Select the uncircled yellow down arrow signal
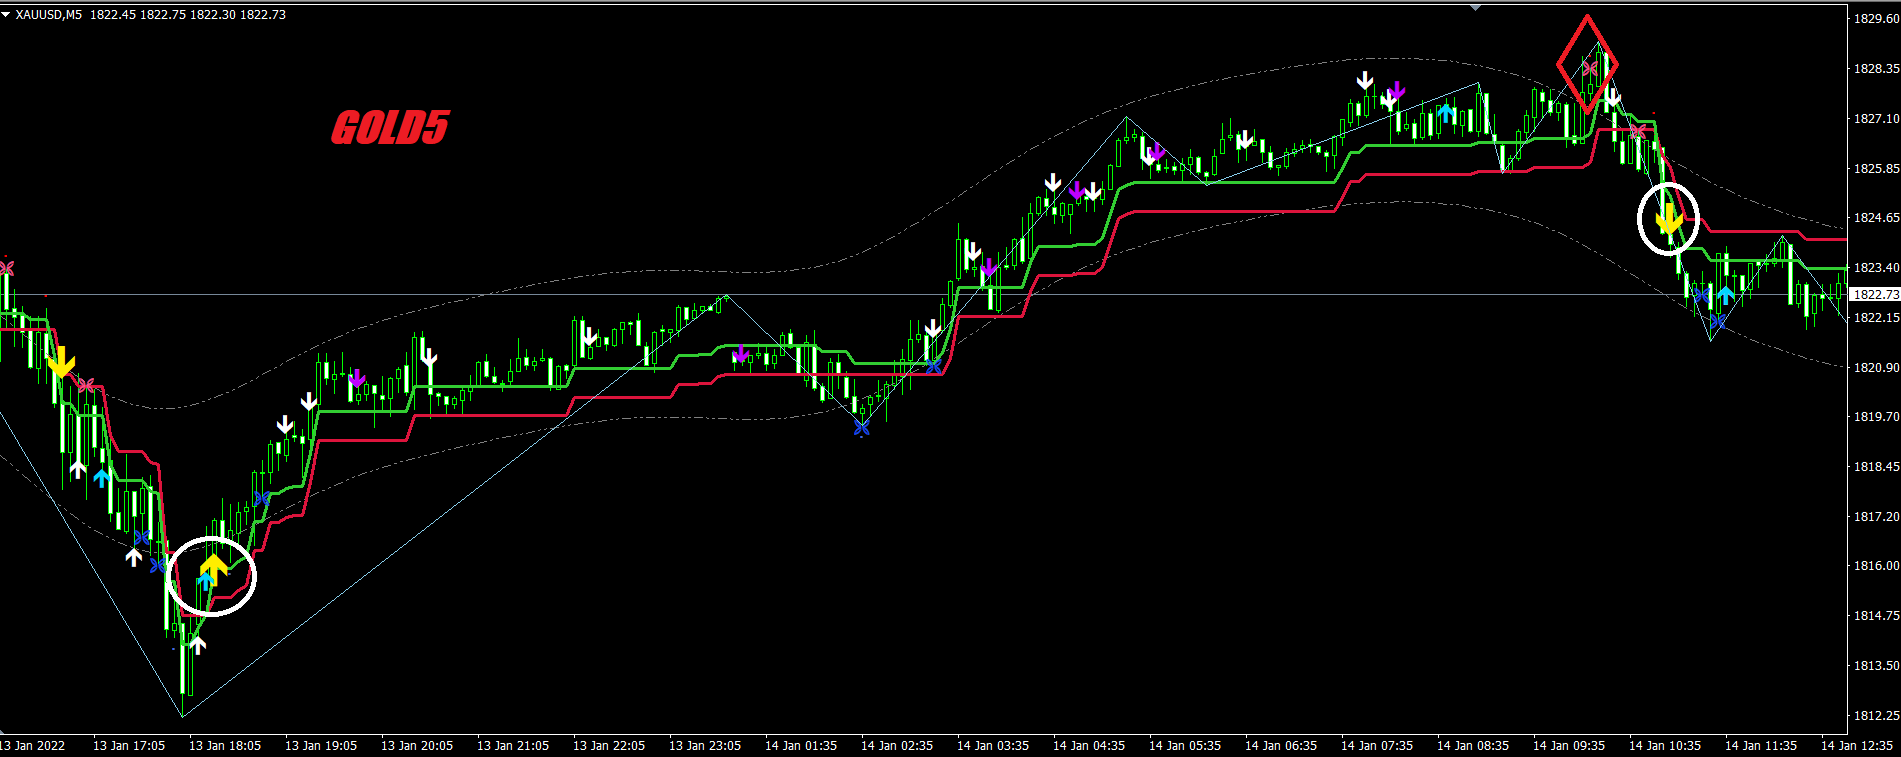1901x757 pixels. click(61, 362)
